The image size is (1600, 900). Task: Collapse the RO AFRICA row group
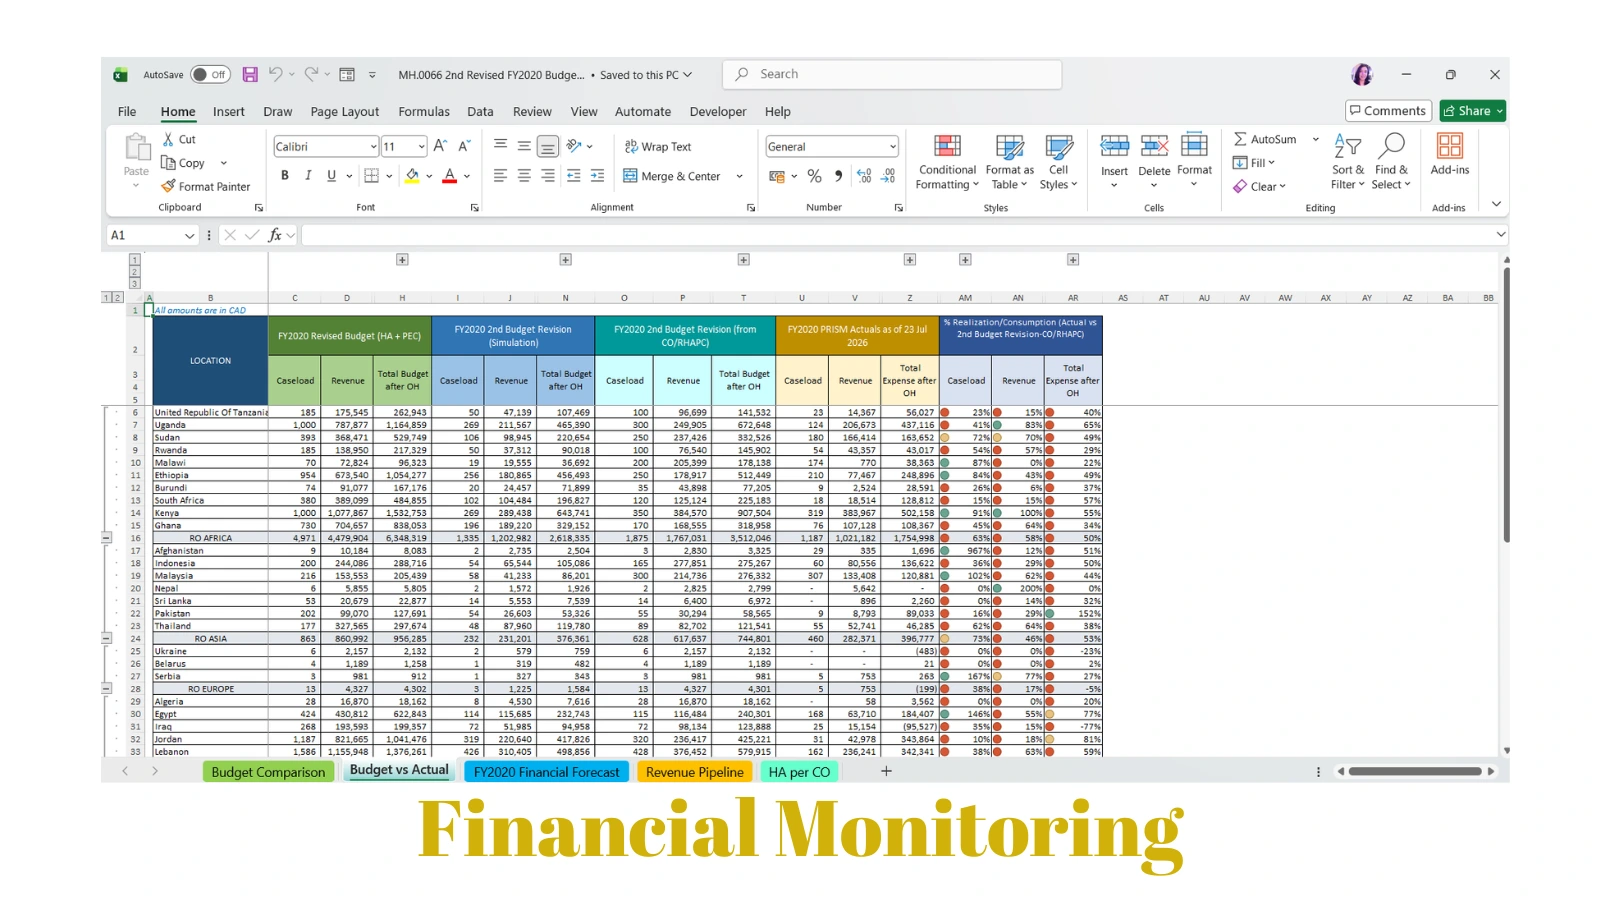[106, 538]
